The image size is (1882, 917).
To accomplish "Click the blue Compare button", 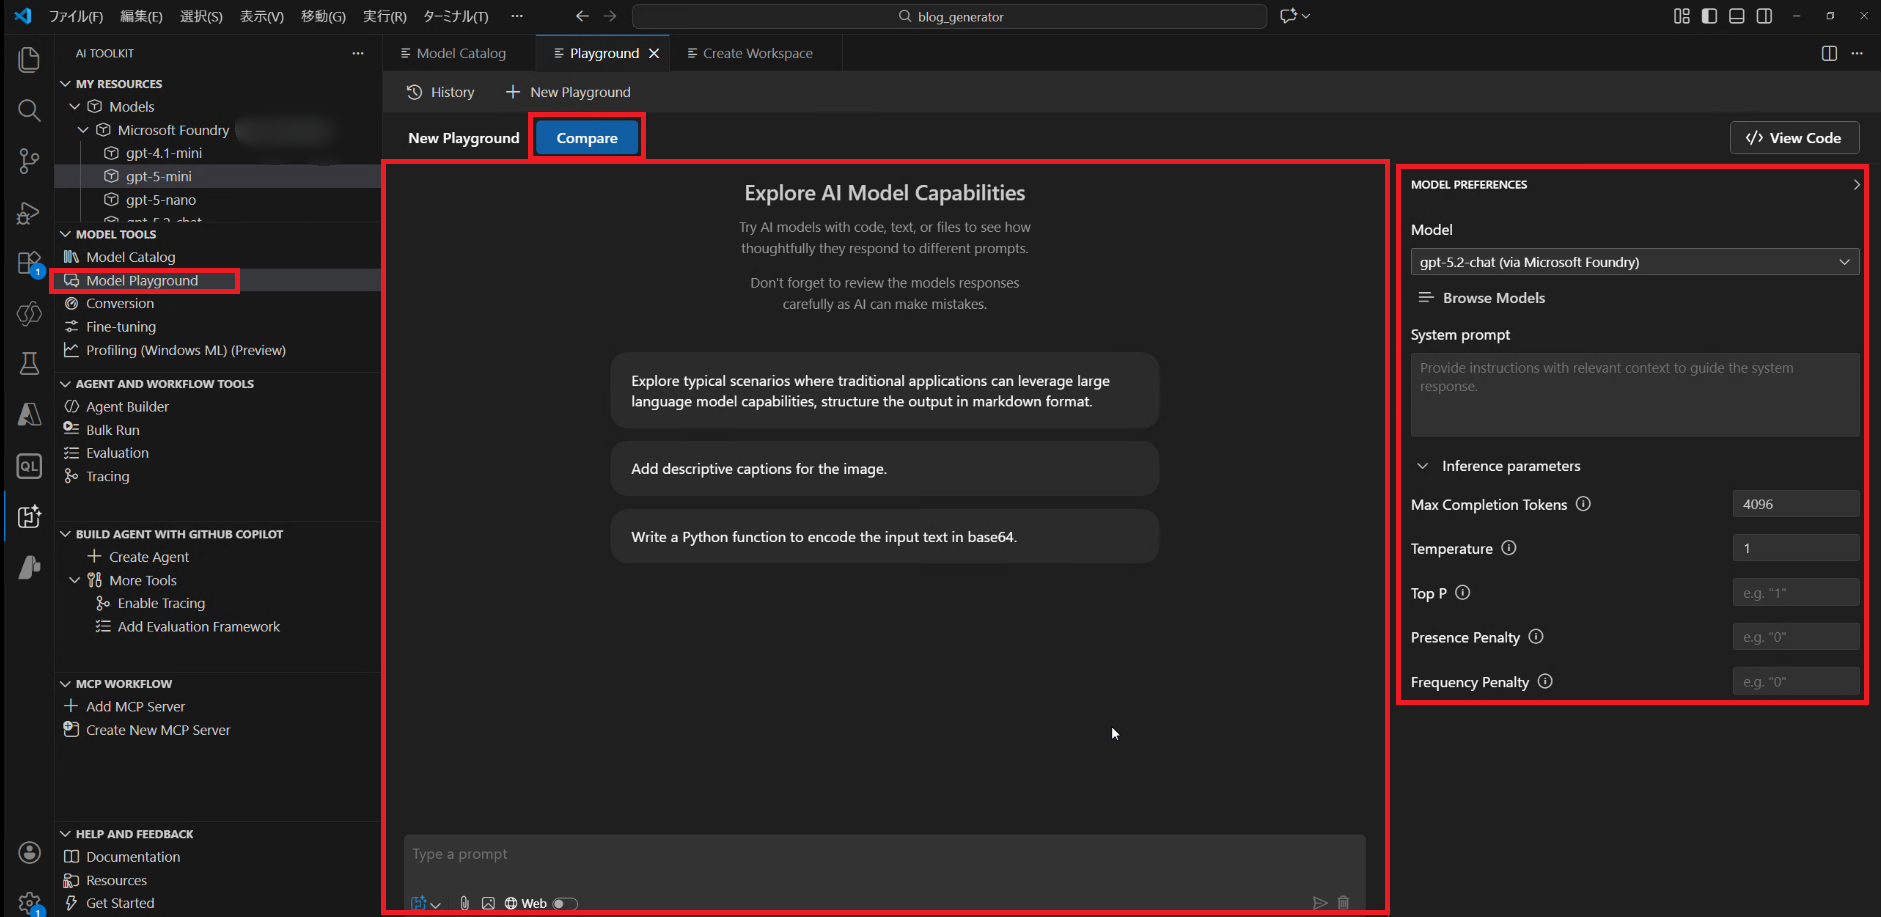I will (587, 138).
